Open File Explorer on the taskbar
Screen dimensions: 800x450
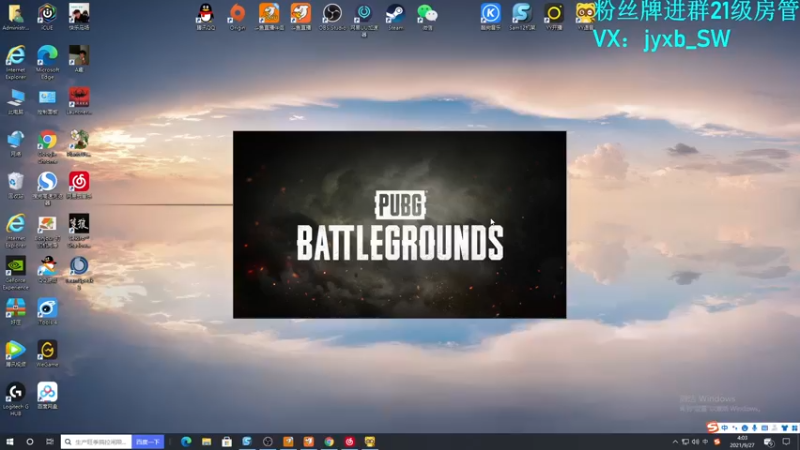pyautogui.click(x=206, y=441)
